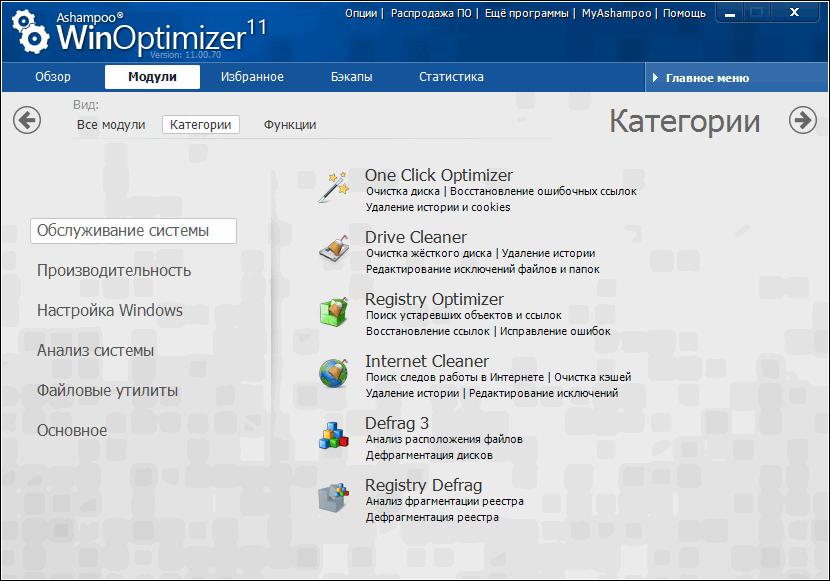Click the Помощь help link

[x=684, y=14]
